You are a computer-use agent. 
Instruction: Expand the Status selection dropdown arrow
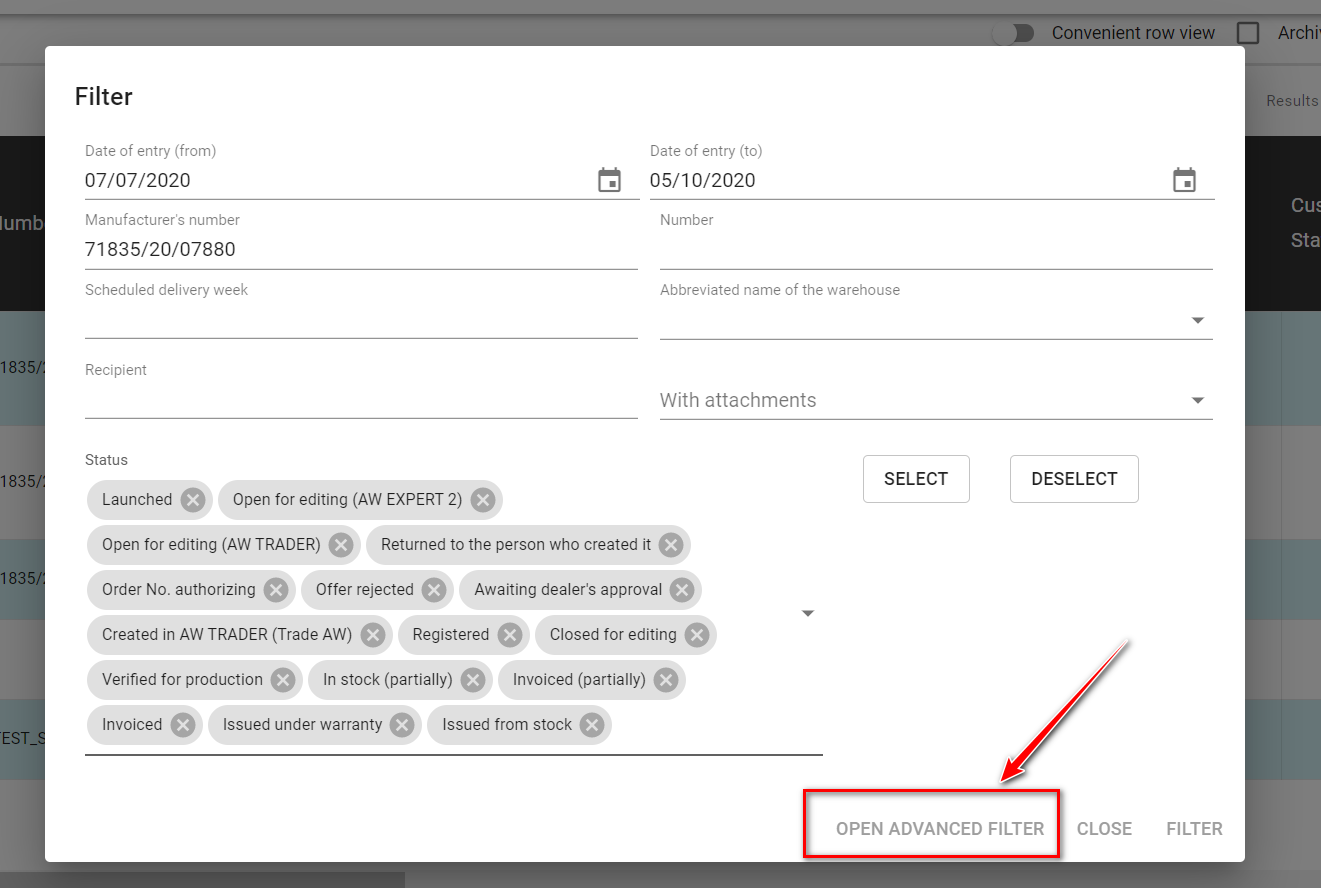point(808,613)
